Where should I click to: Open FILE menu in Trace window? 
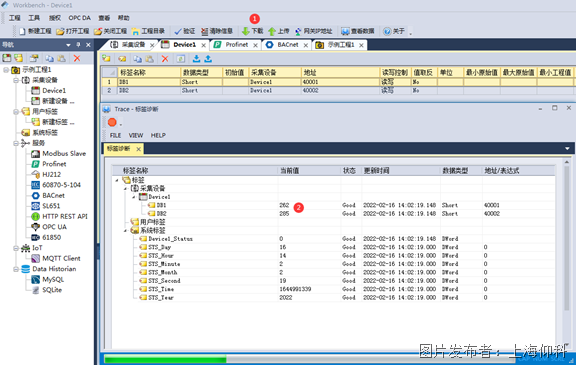115,135
